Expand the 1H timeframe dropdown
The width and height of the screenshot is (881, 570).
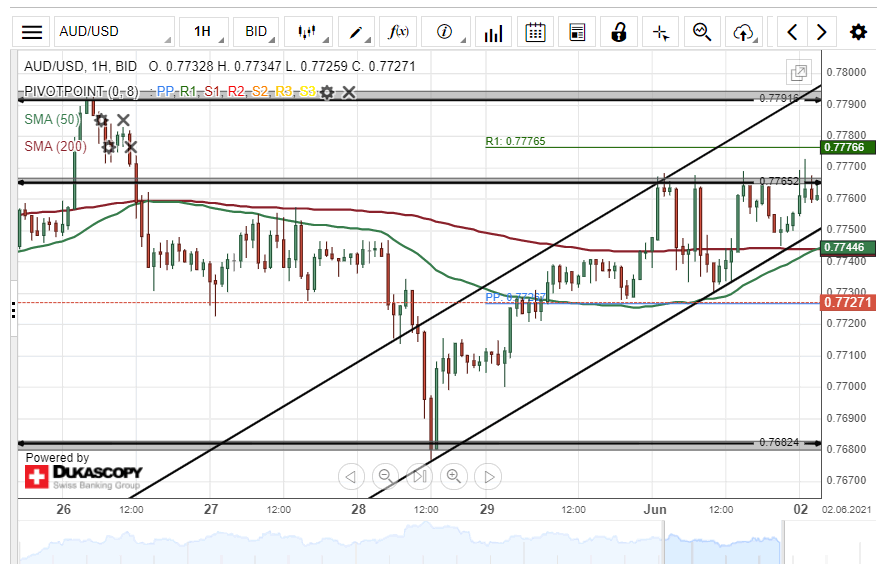pos(204,32)
